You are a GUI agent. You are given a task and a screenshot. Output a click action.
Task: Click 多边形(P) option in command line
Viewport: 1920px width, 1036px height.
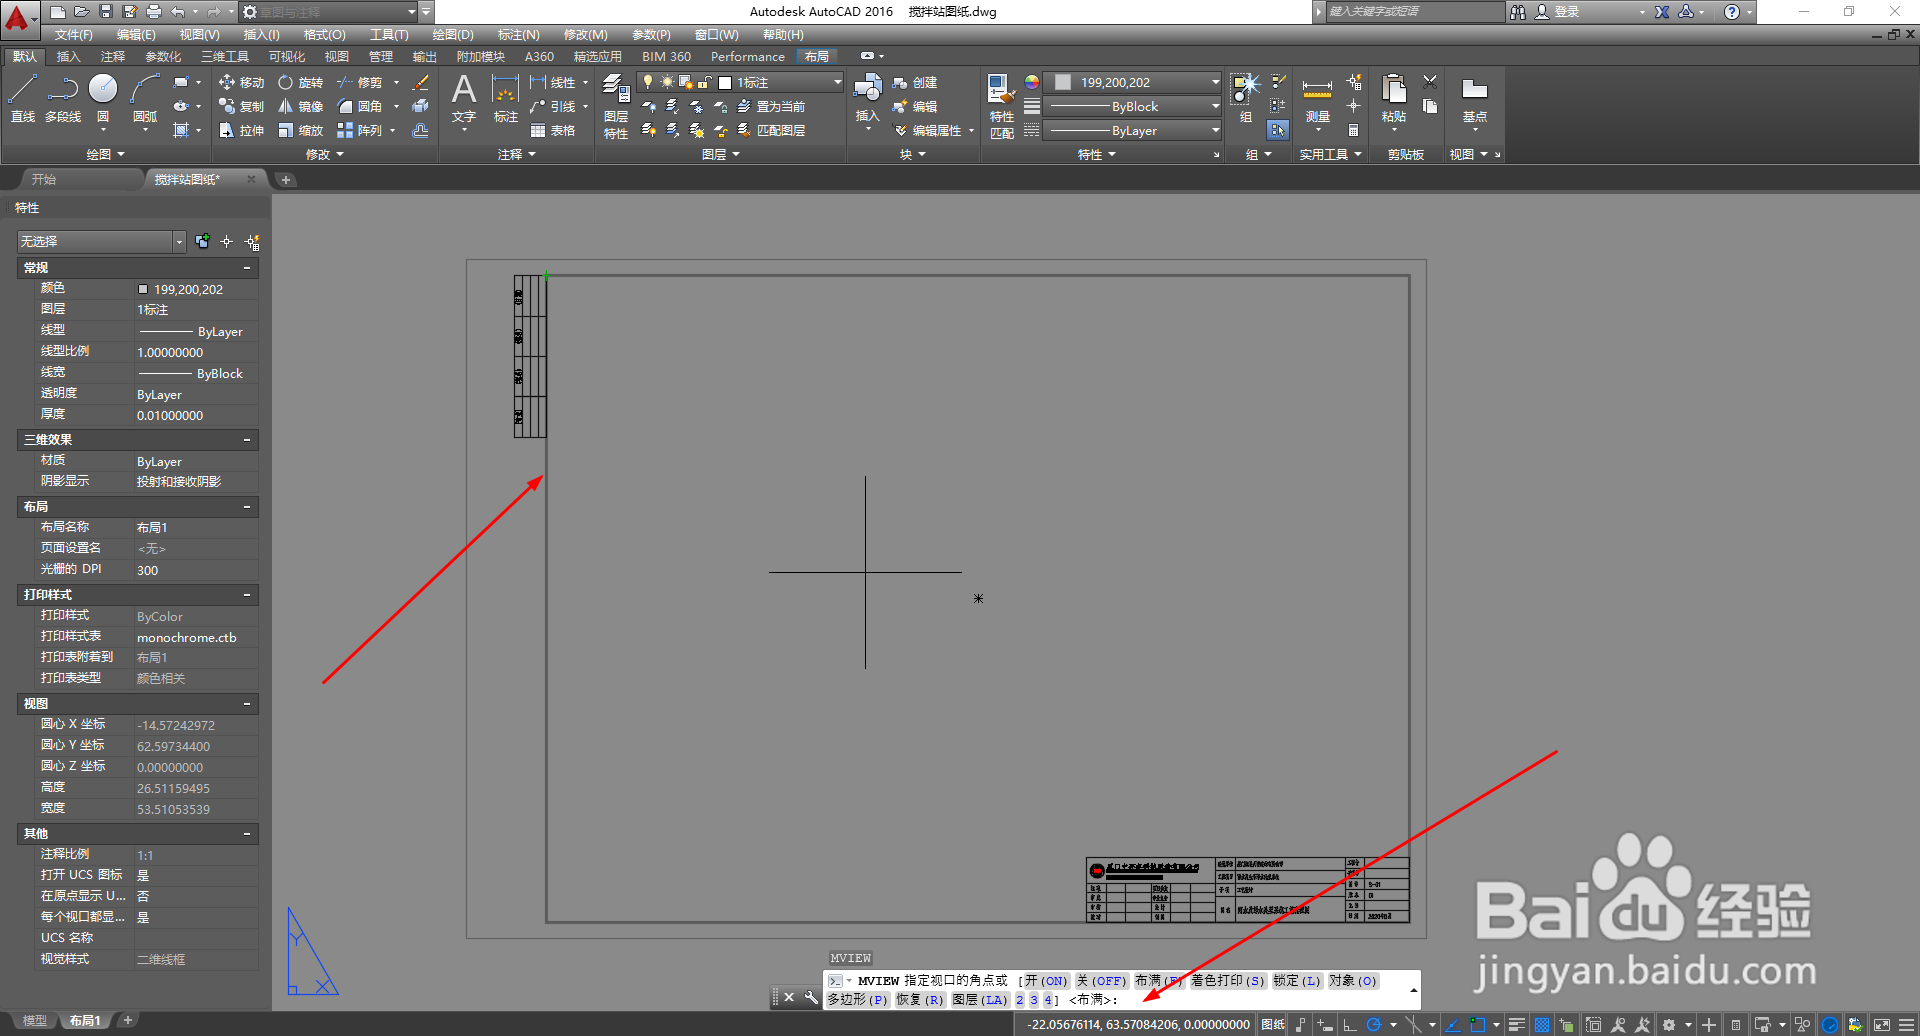tap(857, 1000)
